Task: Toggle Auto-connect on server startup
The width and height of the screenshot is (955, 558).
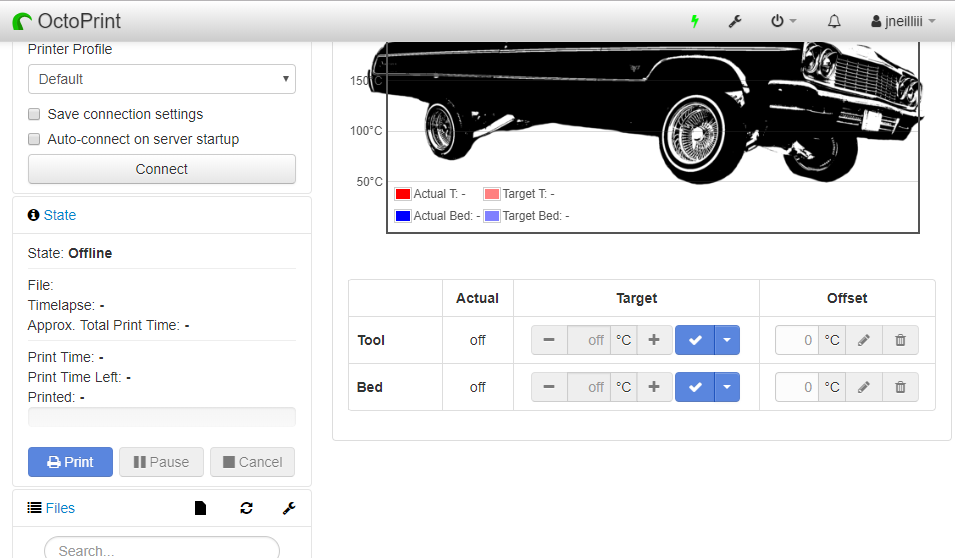Action: (34, 139)
